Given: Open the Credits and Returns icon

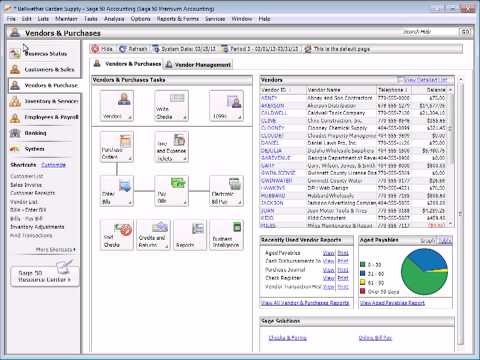Looking at the screenshot, I should (153, 235).
